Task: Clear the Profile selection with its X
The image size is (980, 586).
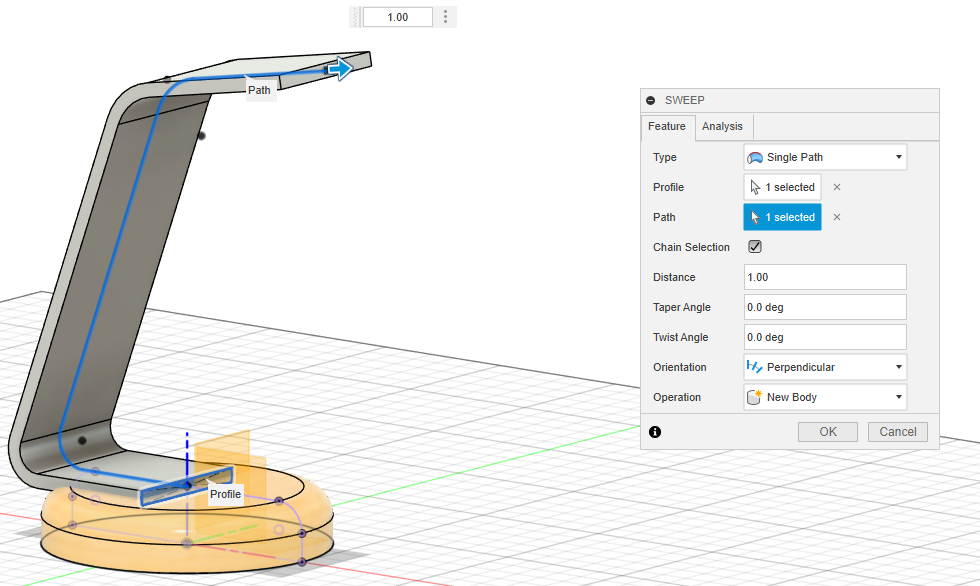Action: coord(837,187)
